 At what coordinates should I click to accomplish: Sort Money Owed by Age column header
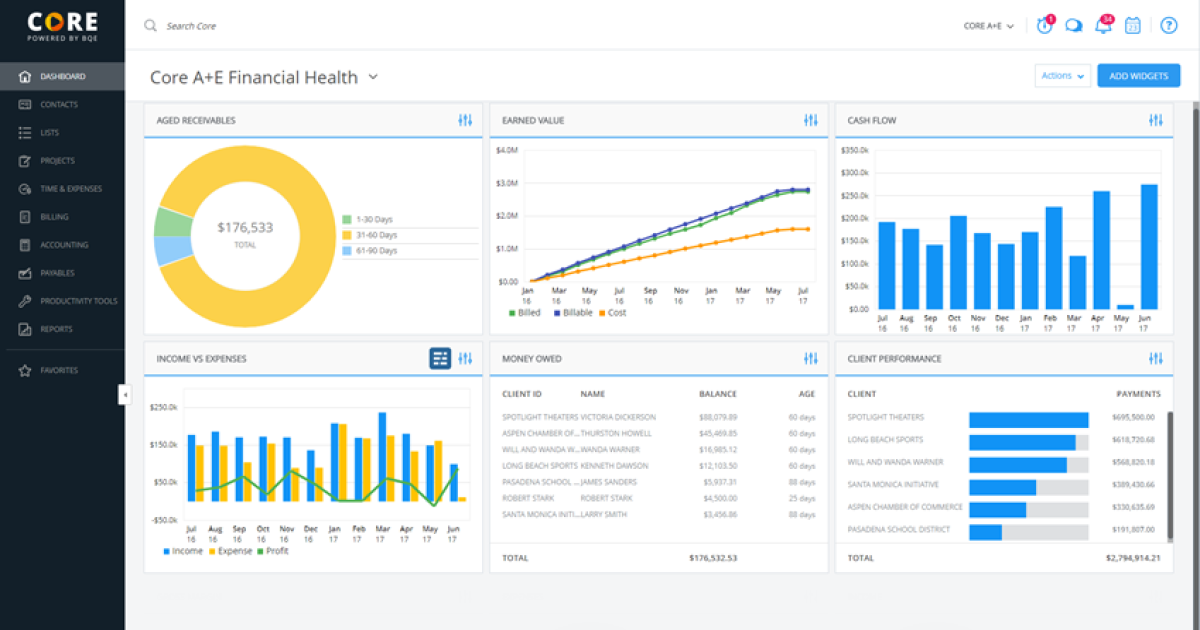(x=807, y=394)
